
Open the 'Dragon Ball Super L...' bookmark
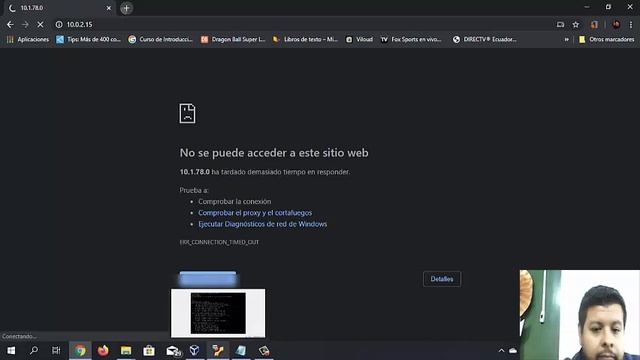pyautogui.click(x=233, y=40)
